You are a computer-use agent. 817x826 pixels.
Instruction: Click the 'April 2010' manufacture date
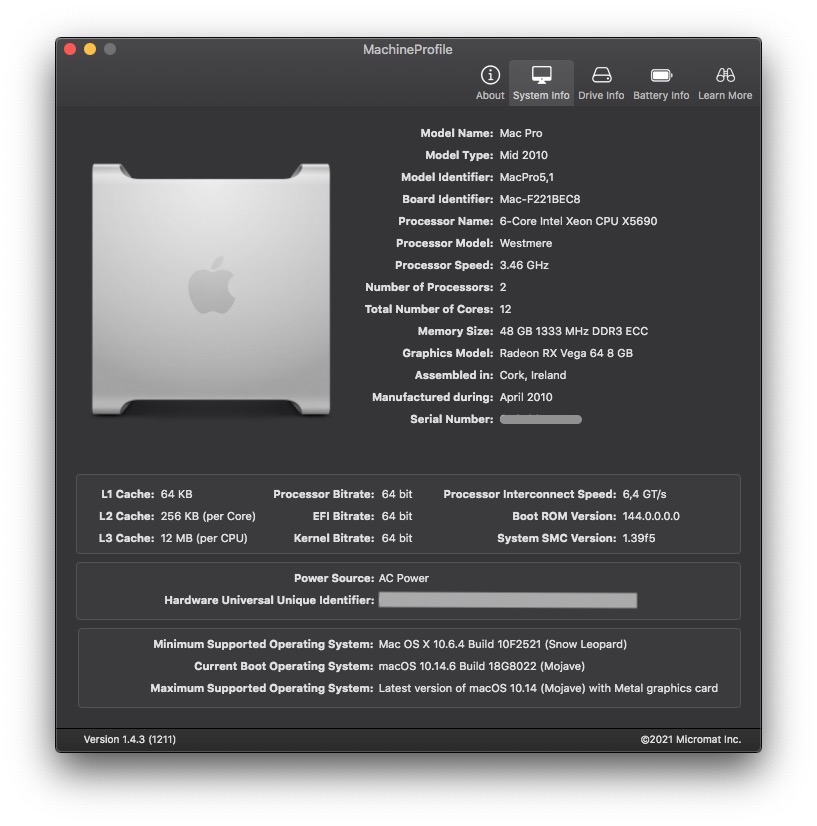point(526,398)
